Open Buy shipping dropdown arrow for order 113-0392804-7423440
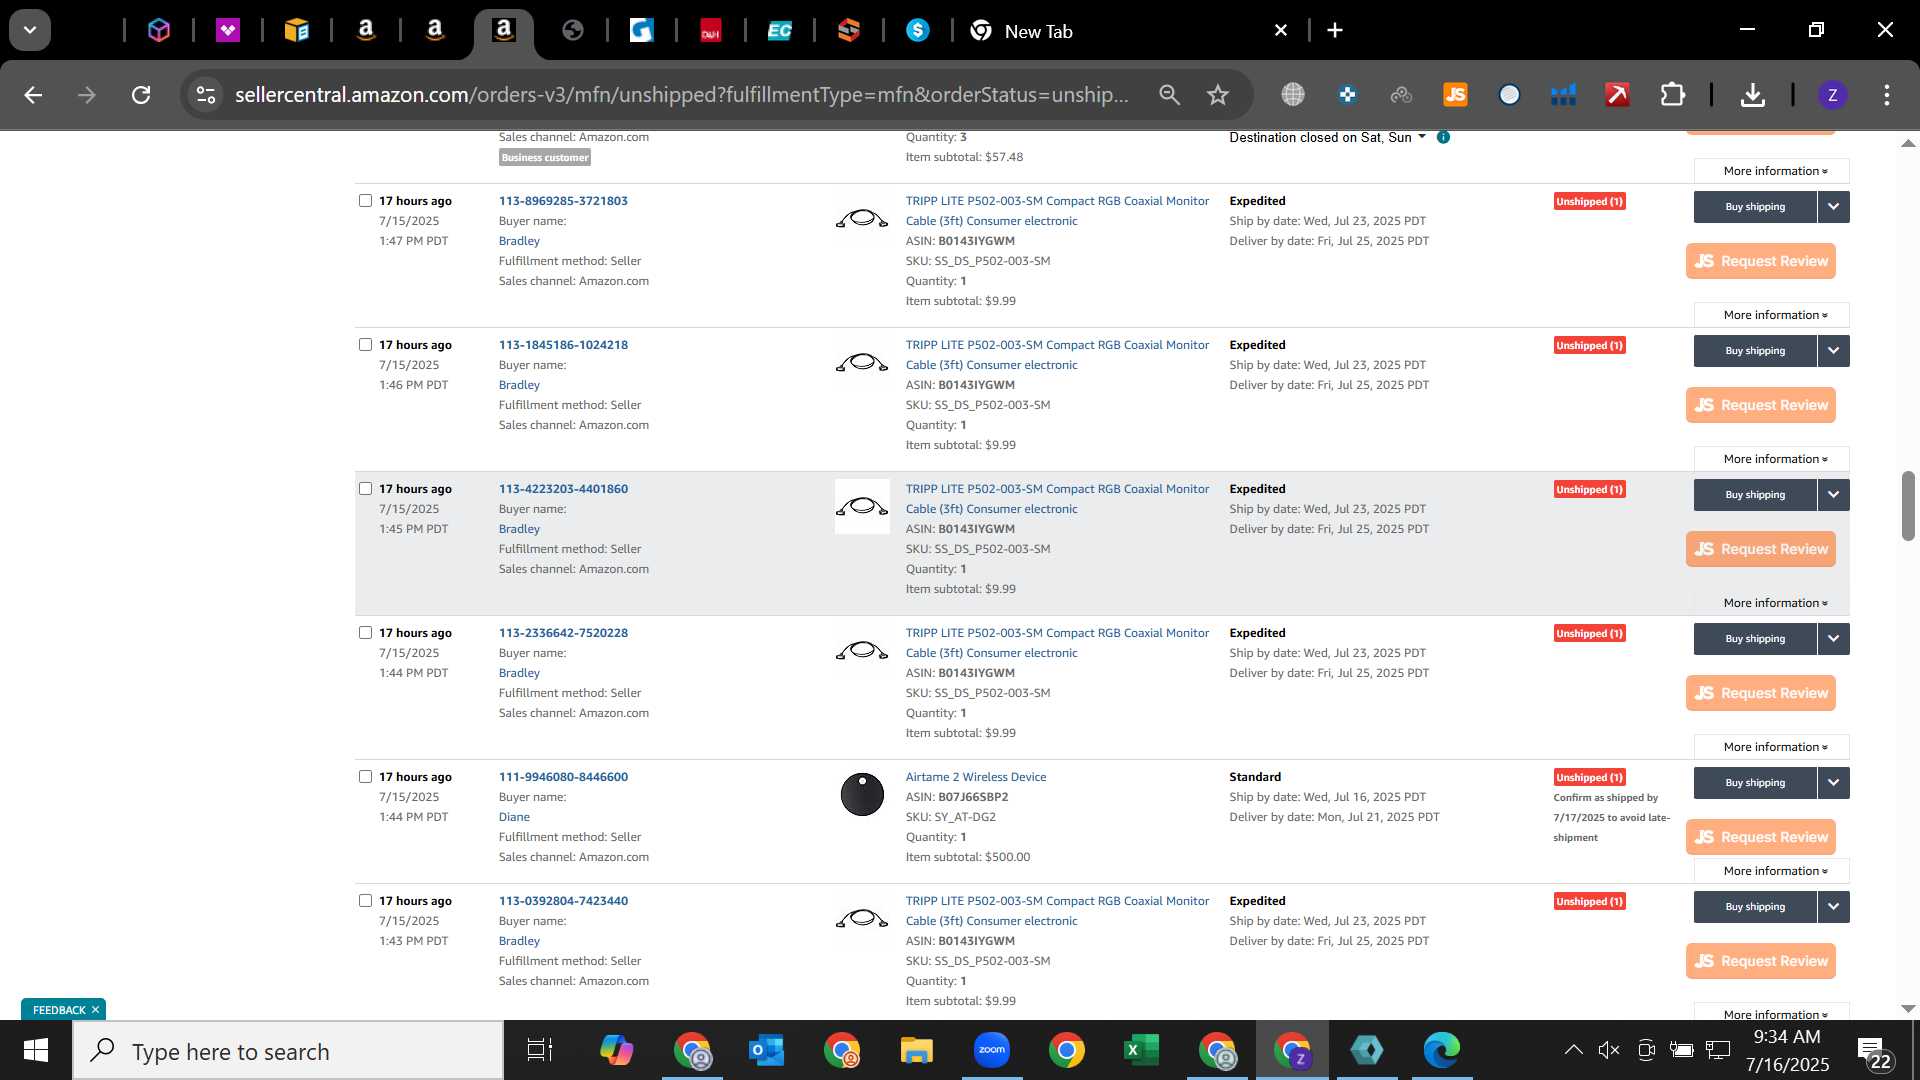 [1833, 907]
